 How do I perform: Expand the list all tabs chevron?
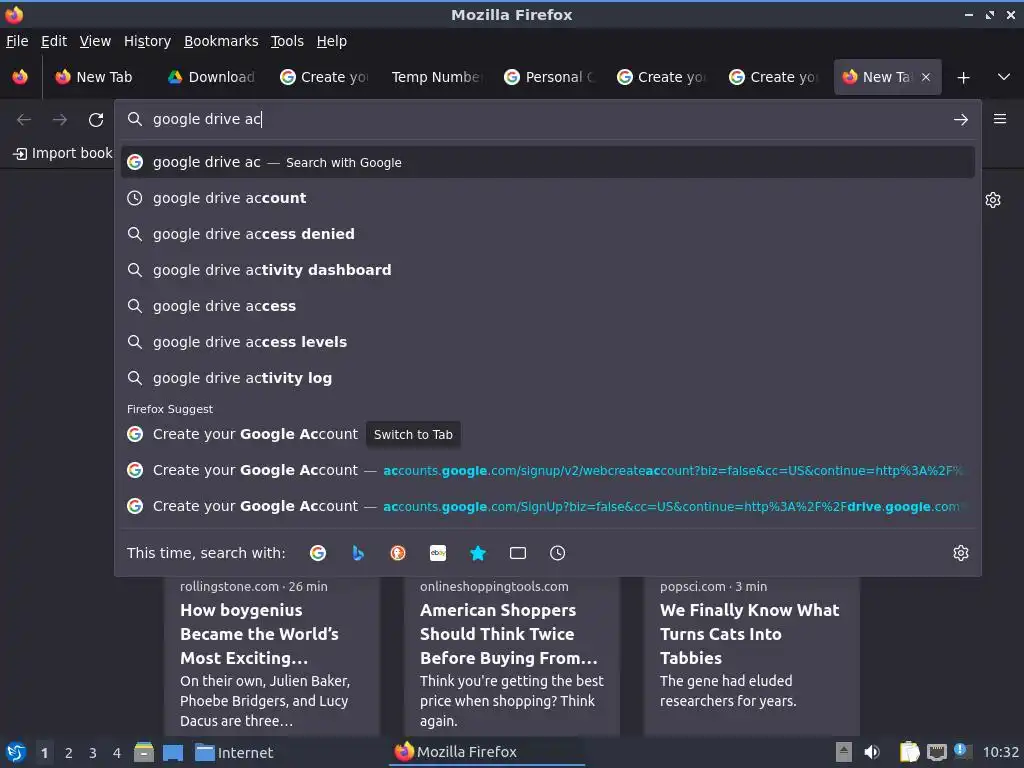pyautogui.click(x=1004, y=77)
